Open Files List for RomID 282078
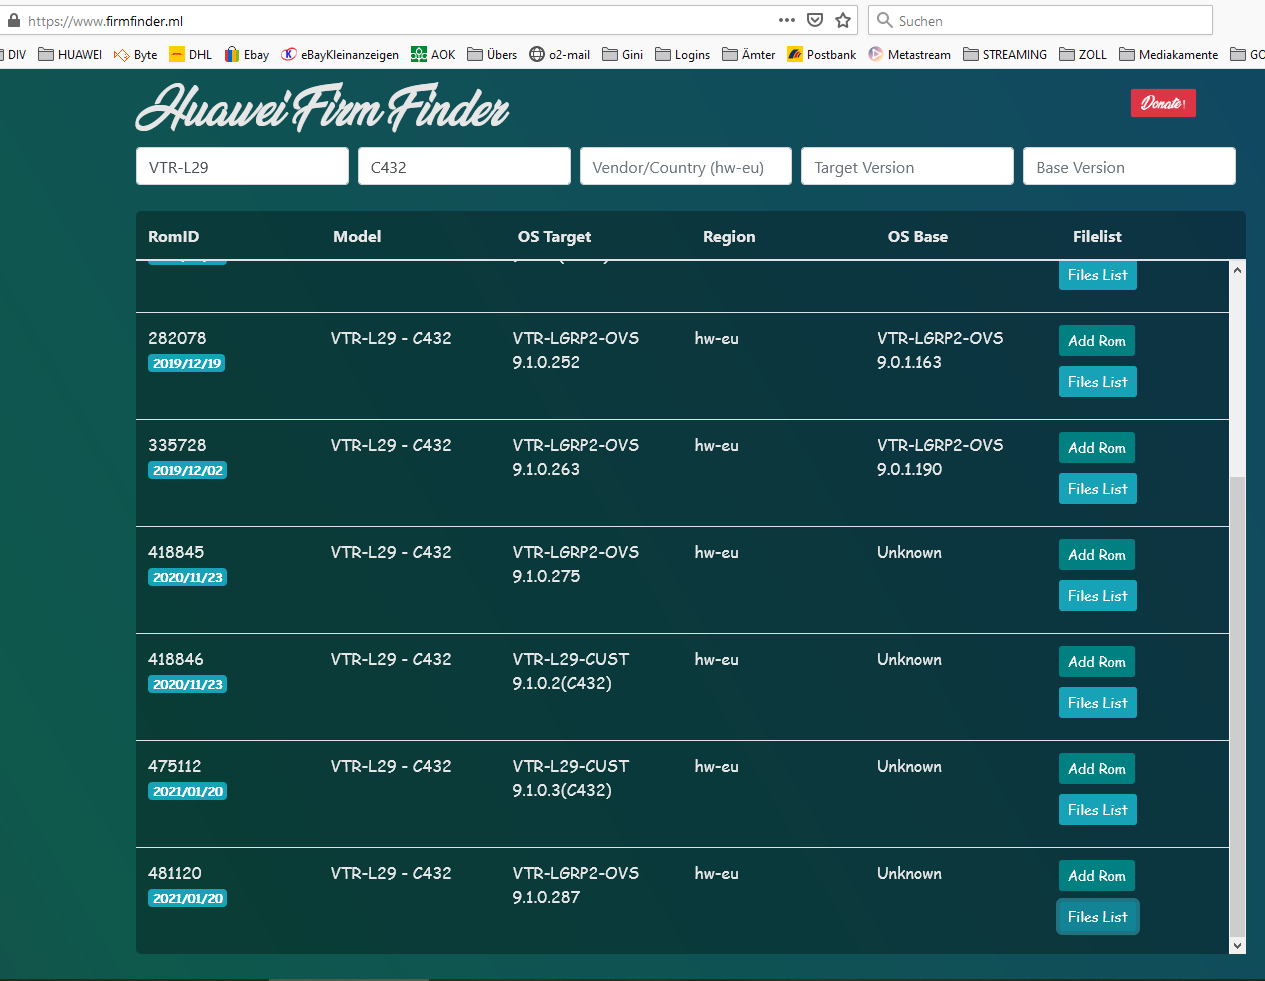 pos(1098,382)
